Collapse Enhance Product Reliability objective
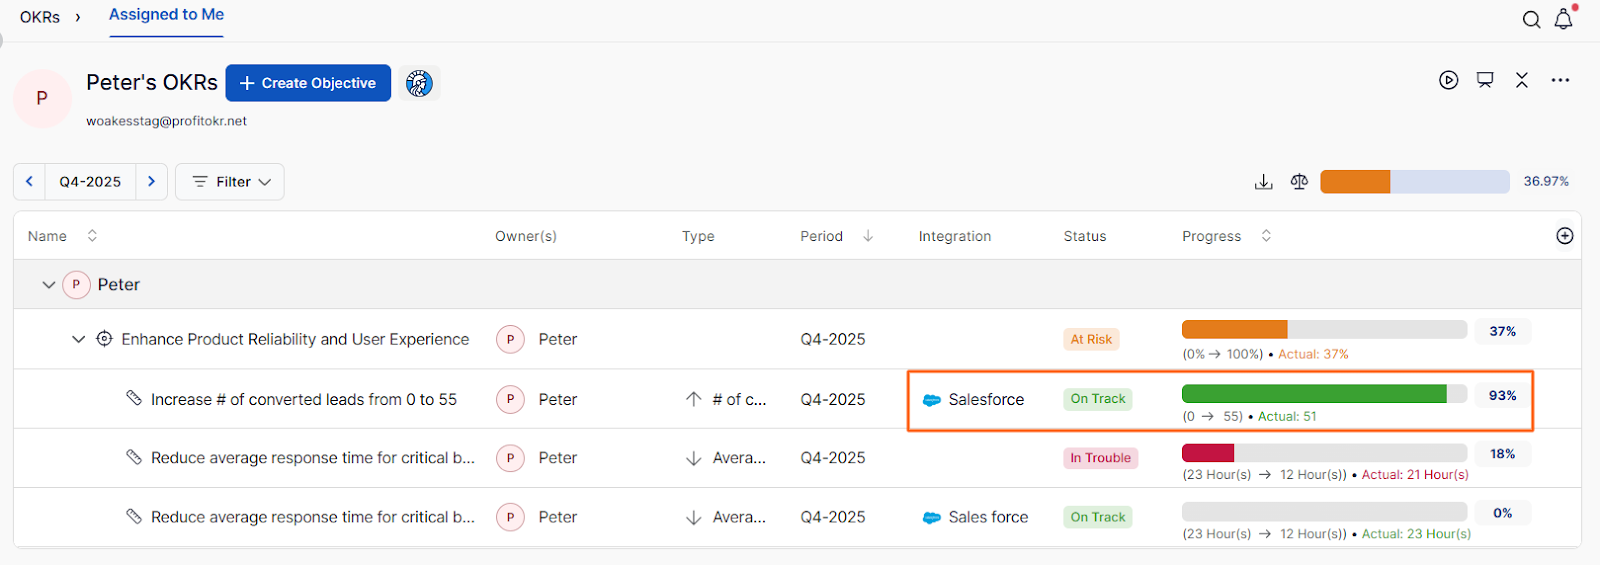Screen dimensions: 1600x565 tap(78, 340)
